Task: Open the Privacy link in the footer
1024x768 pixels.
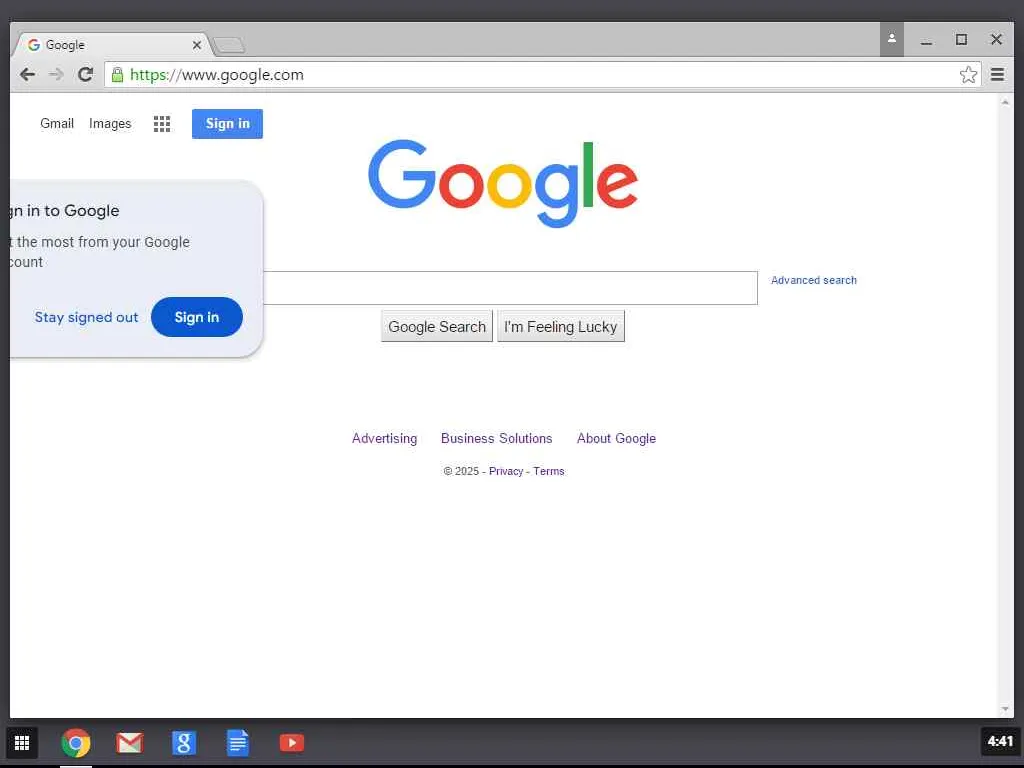Action: pyautogui.click(x=506, y=472)
